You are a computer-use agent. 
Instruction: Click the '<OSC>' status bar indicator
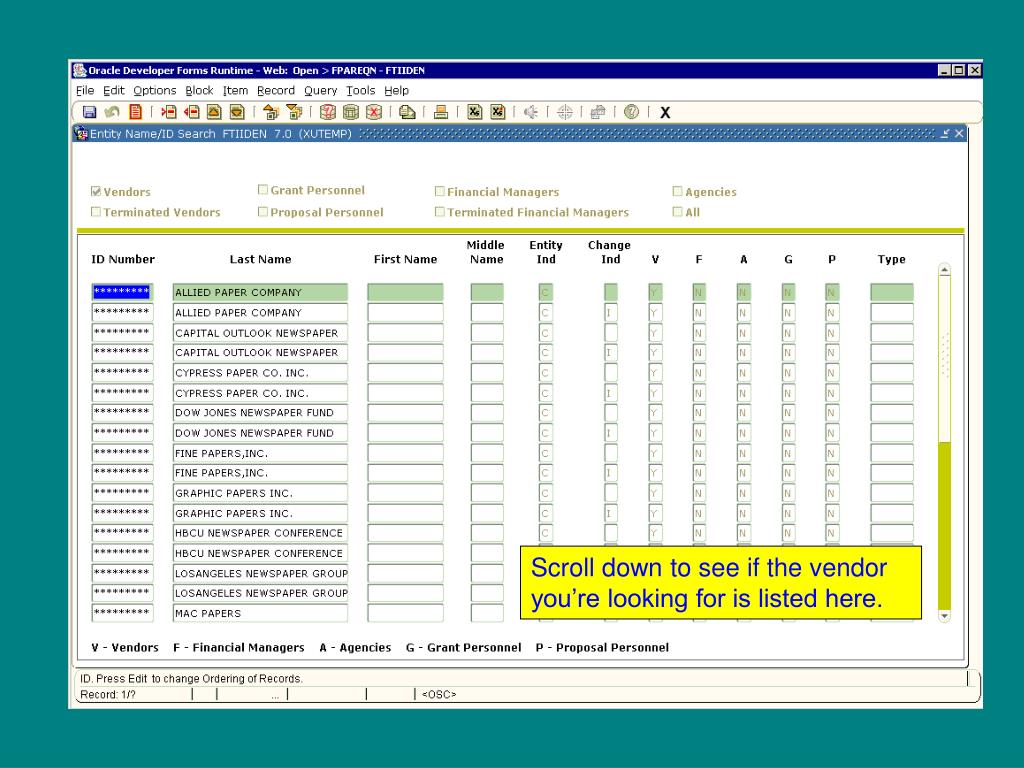coord(439,694)
